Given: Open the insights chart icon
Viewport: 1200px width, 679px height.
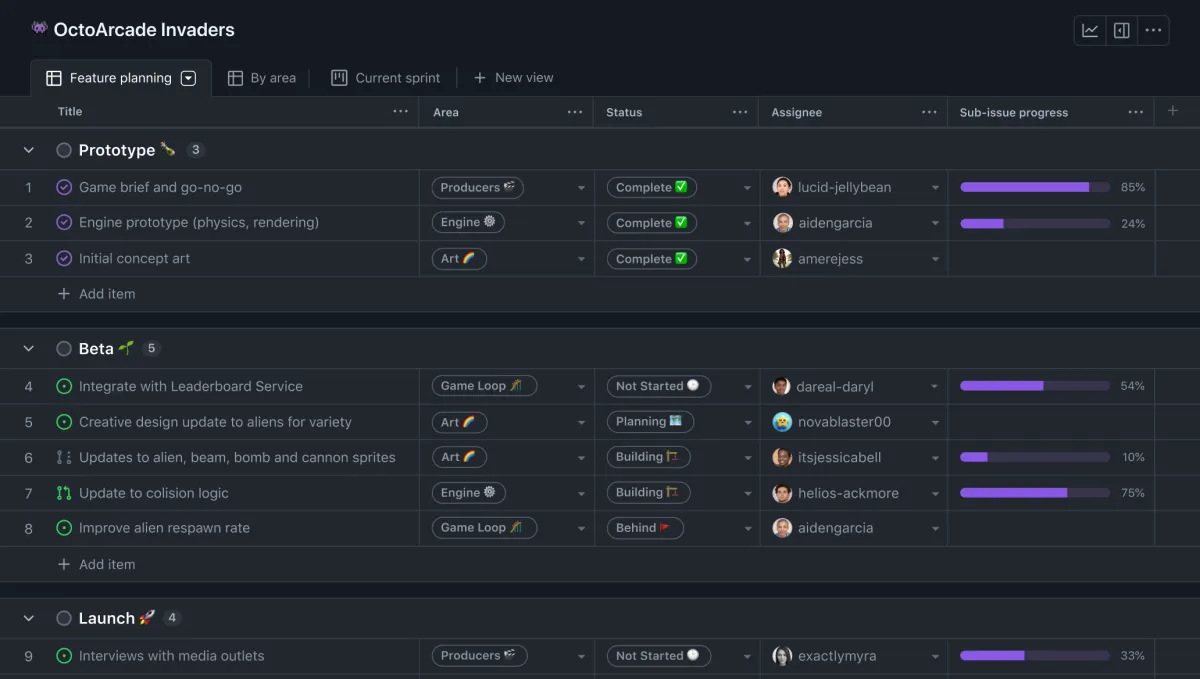Looking at the screenshot, I should (x=1090, y=30).
